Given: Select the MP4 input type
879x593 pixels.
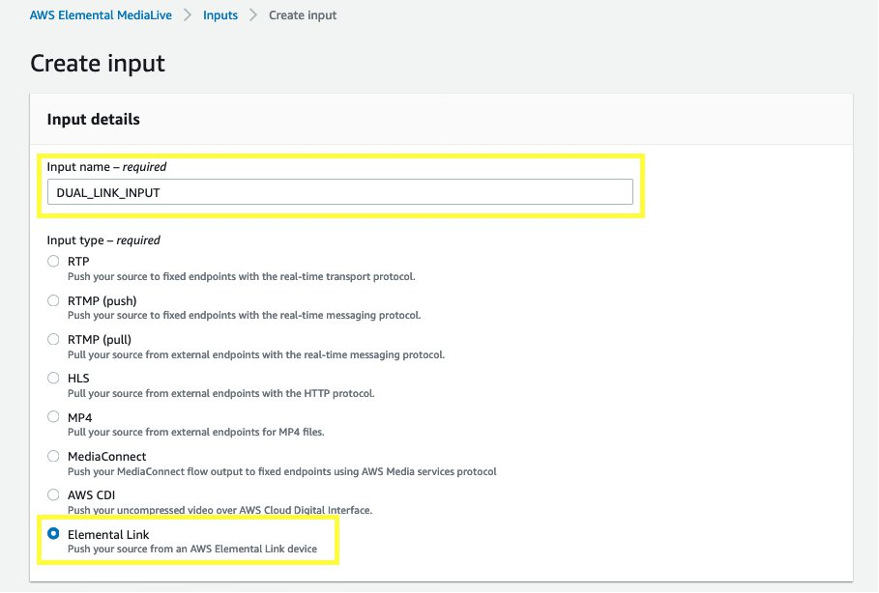Looking at the screenshot, I should [53, 417].
